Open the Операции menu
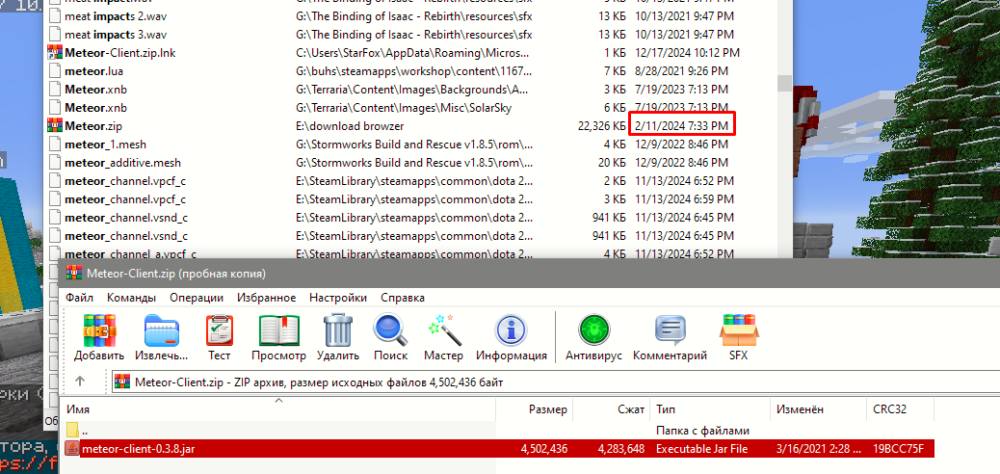1000x474 pixels. click(196, 298)
